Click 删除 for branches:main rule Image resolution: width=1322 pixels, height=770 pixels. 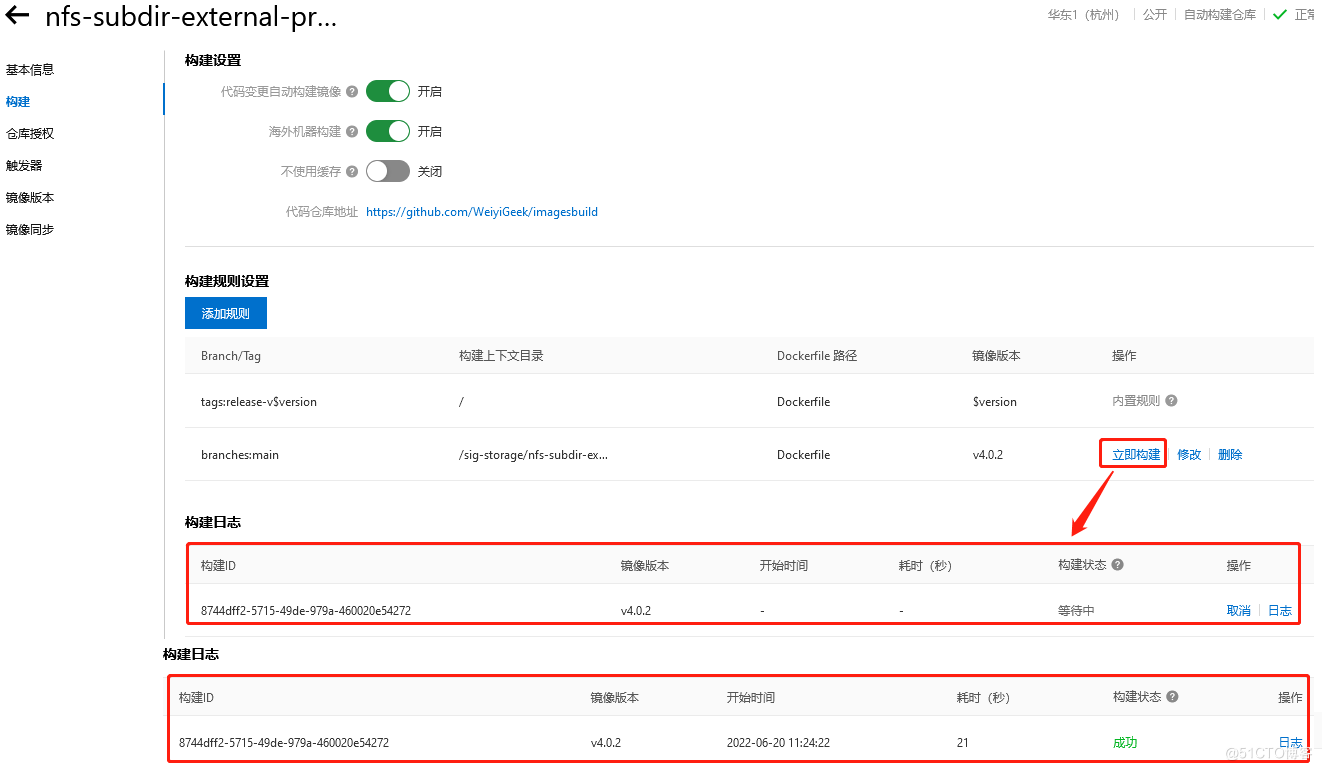pyautogui.click(x=1230, y=454)
